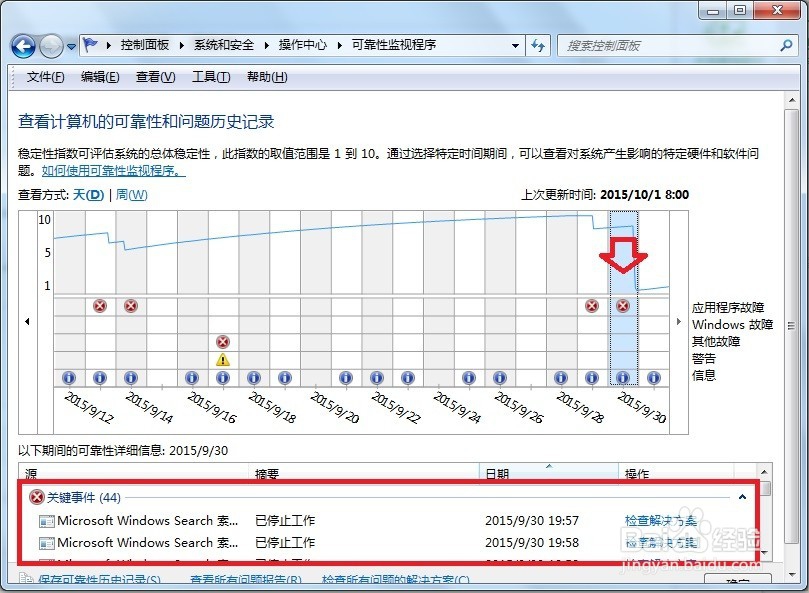Viewport: 809px width, 593px height.
Task: Click the magnifier search icon
Action: [786, 45]
